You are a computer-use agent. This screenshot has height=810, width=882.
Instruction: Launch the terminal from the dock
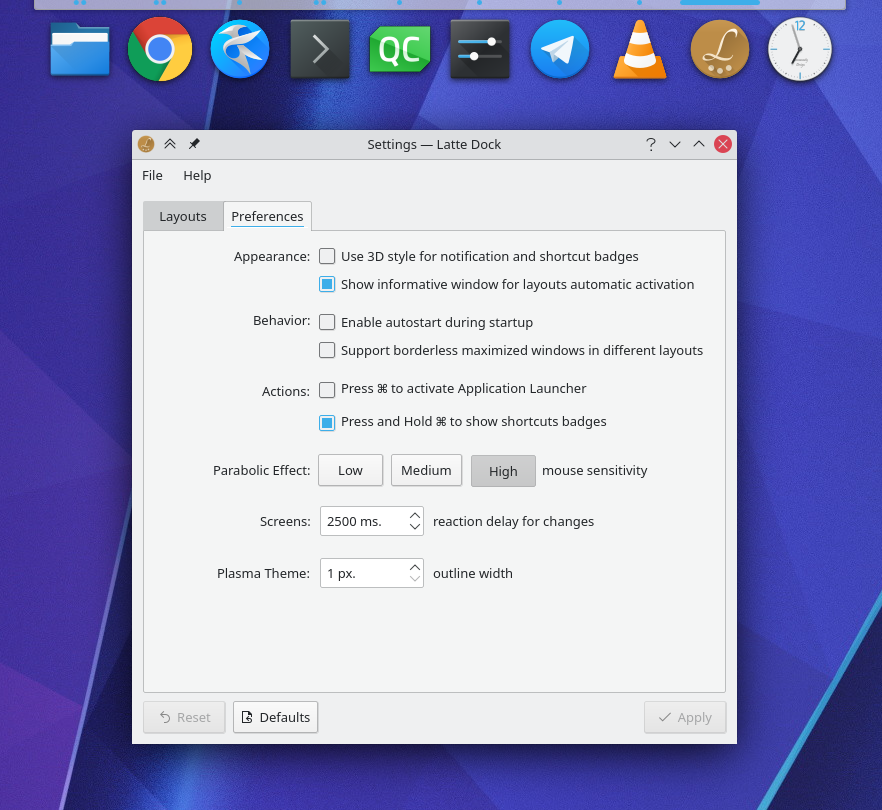320,49
